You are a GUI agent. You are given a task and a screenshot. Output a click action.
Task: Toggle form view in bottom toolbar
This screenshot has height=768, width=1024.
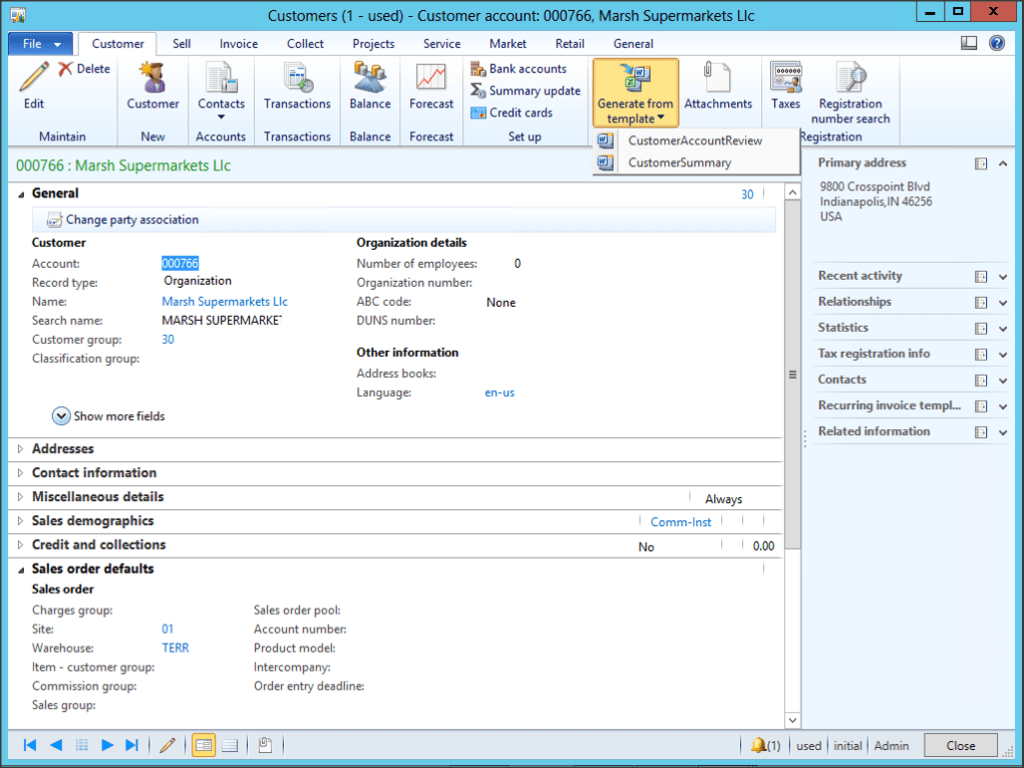tap(203, 744)
